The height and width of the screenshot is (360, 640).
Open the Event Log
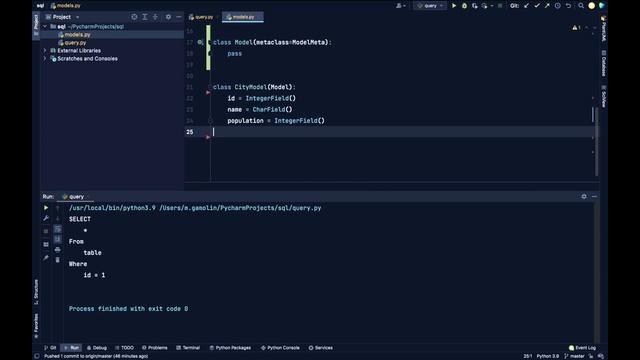coord(582,348)
